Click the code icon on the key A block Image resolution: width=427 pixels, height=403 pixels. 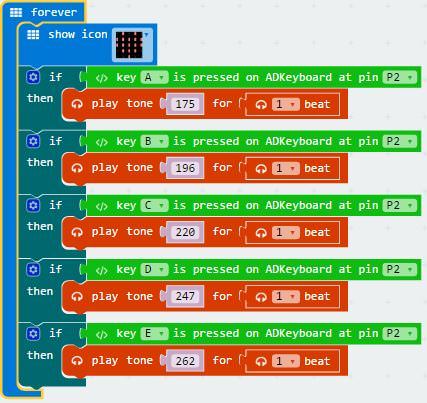point(102,78)
